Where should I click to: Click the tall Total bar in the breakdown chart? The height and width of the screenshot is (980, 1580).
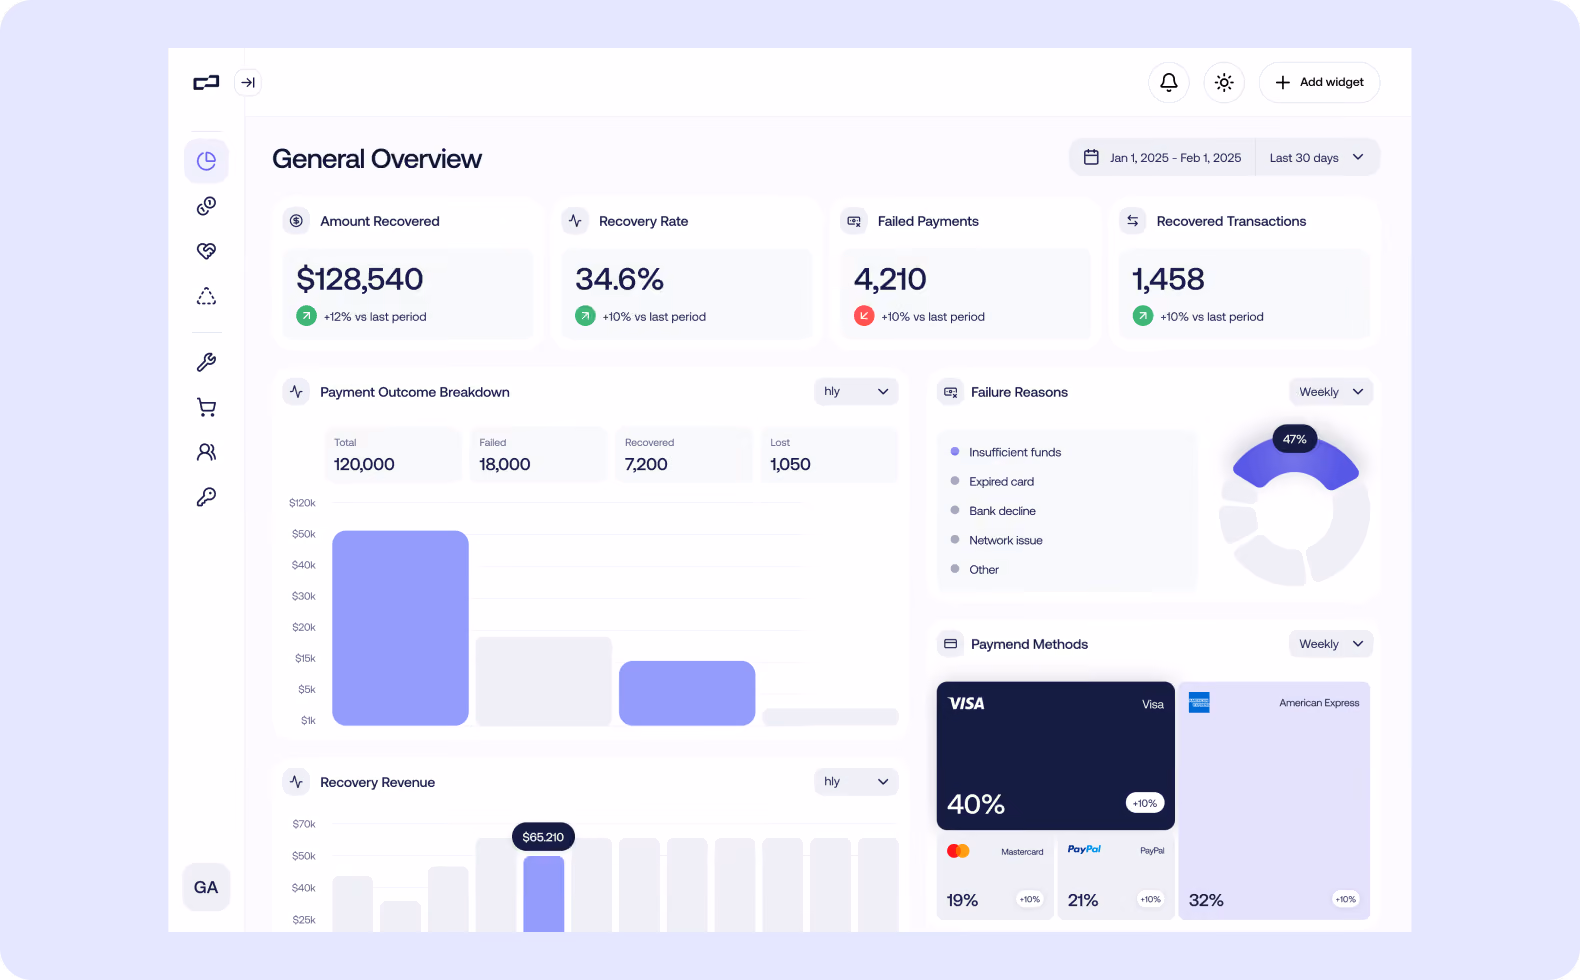(400, 628)
